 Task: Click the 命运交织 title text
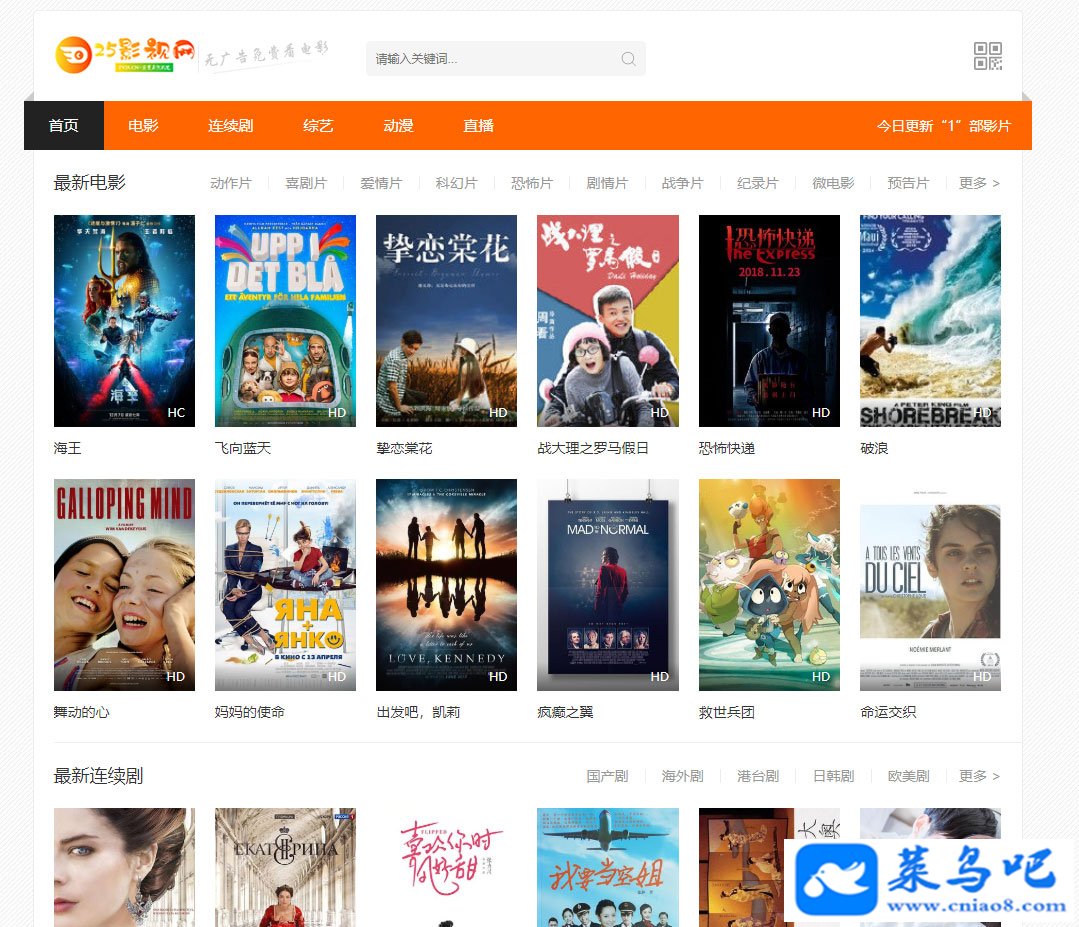click(888, 712)
